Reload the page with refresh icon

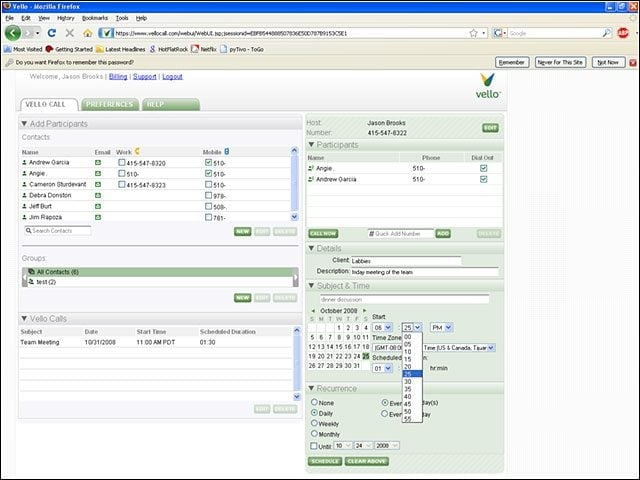51,33
